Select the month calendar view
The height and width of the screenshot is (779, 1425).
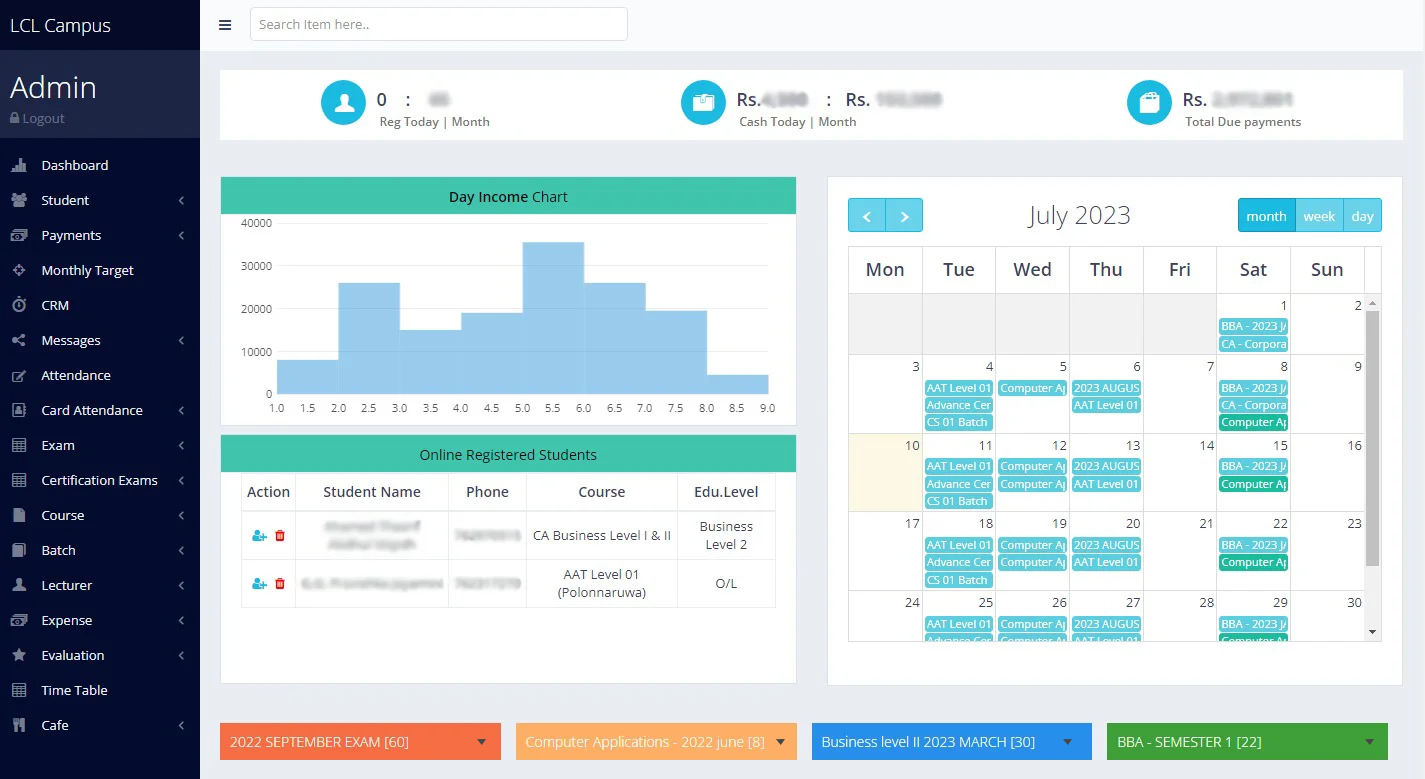tap(1266, 216)
